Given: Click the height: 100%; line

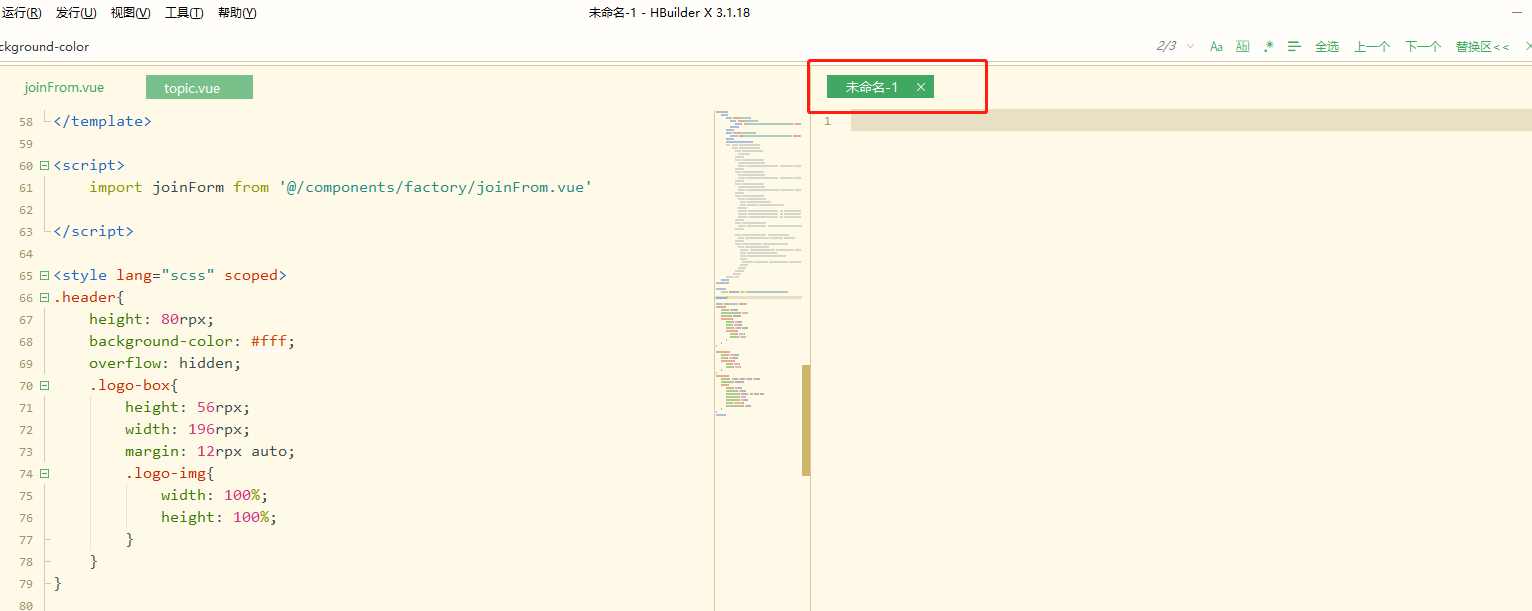Looking at the screenshot, I should click(x=219, y=517).
